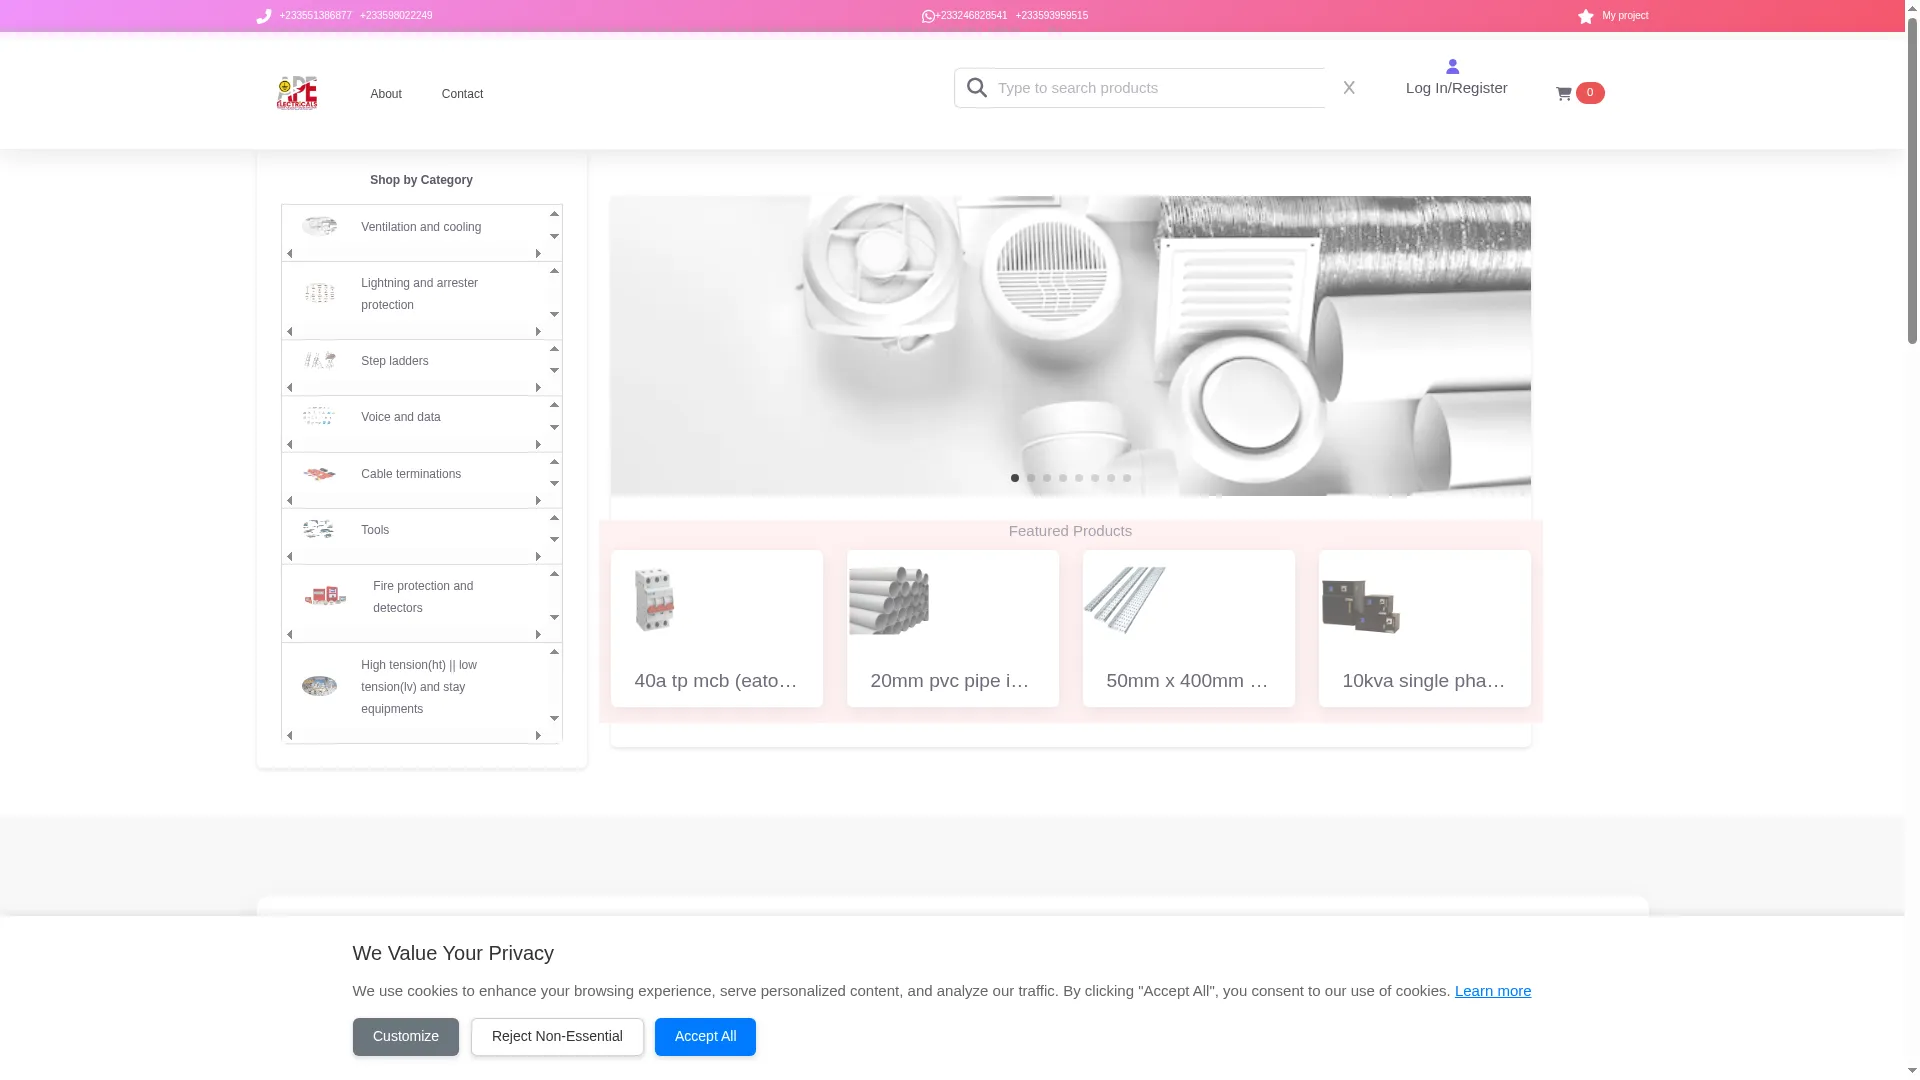
Task: Go to sixth carousel slide dot
Action: (x=1095, y=478)
